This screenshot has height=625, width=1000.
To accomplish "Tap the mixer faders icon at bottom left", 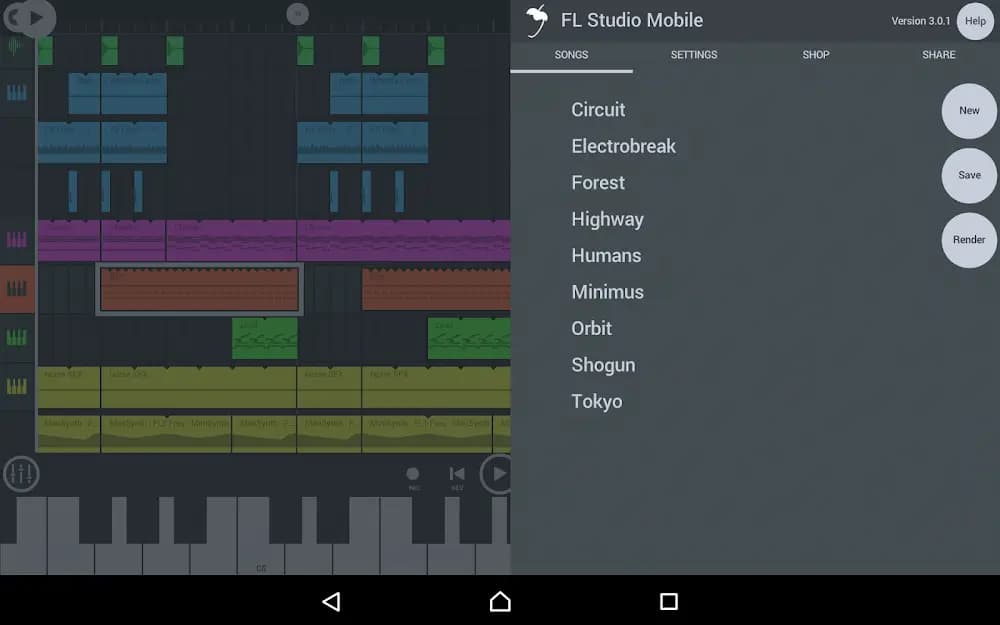I will (20, 474).
